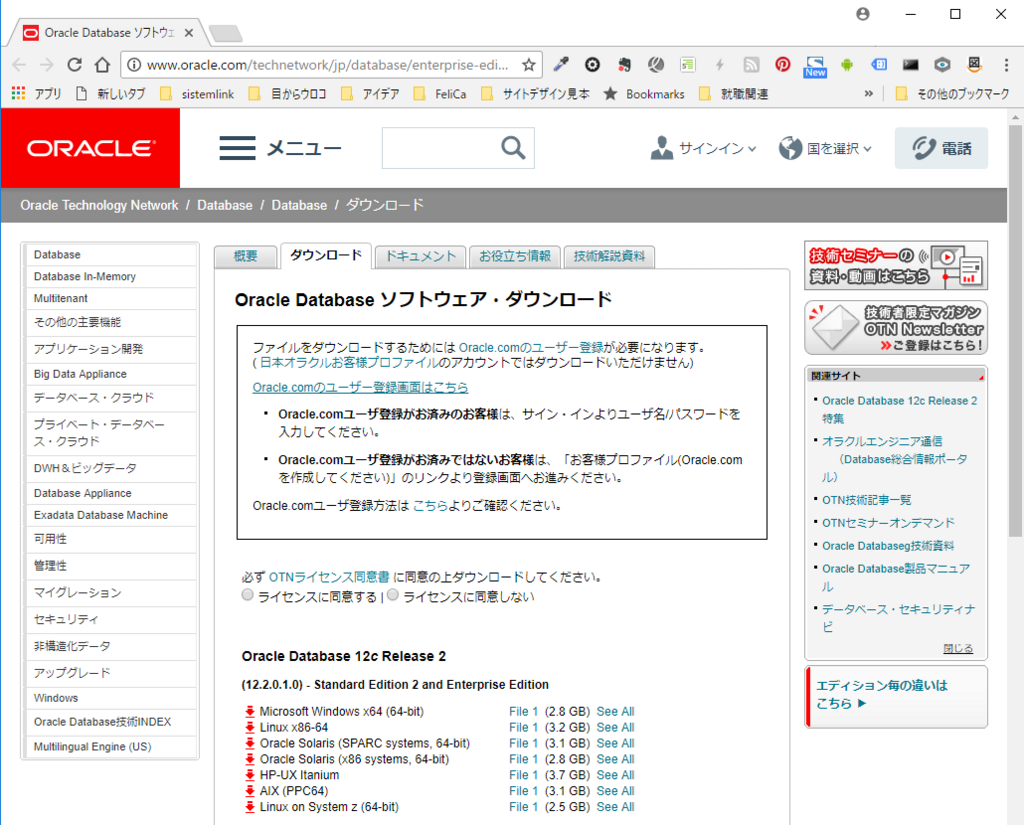The height and width of the screenshot is (825, 1024).
Task: Select the ダウンロード tab
Action: point(326,255)
